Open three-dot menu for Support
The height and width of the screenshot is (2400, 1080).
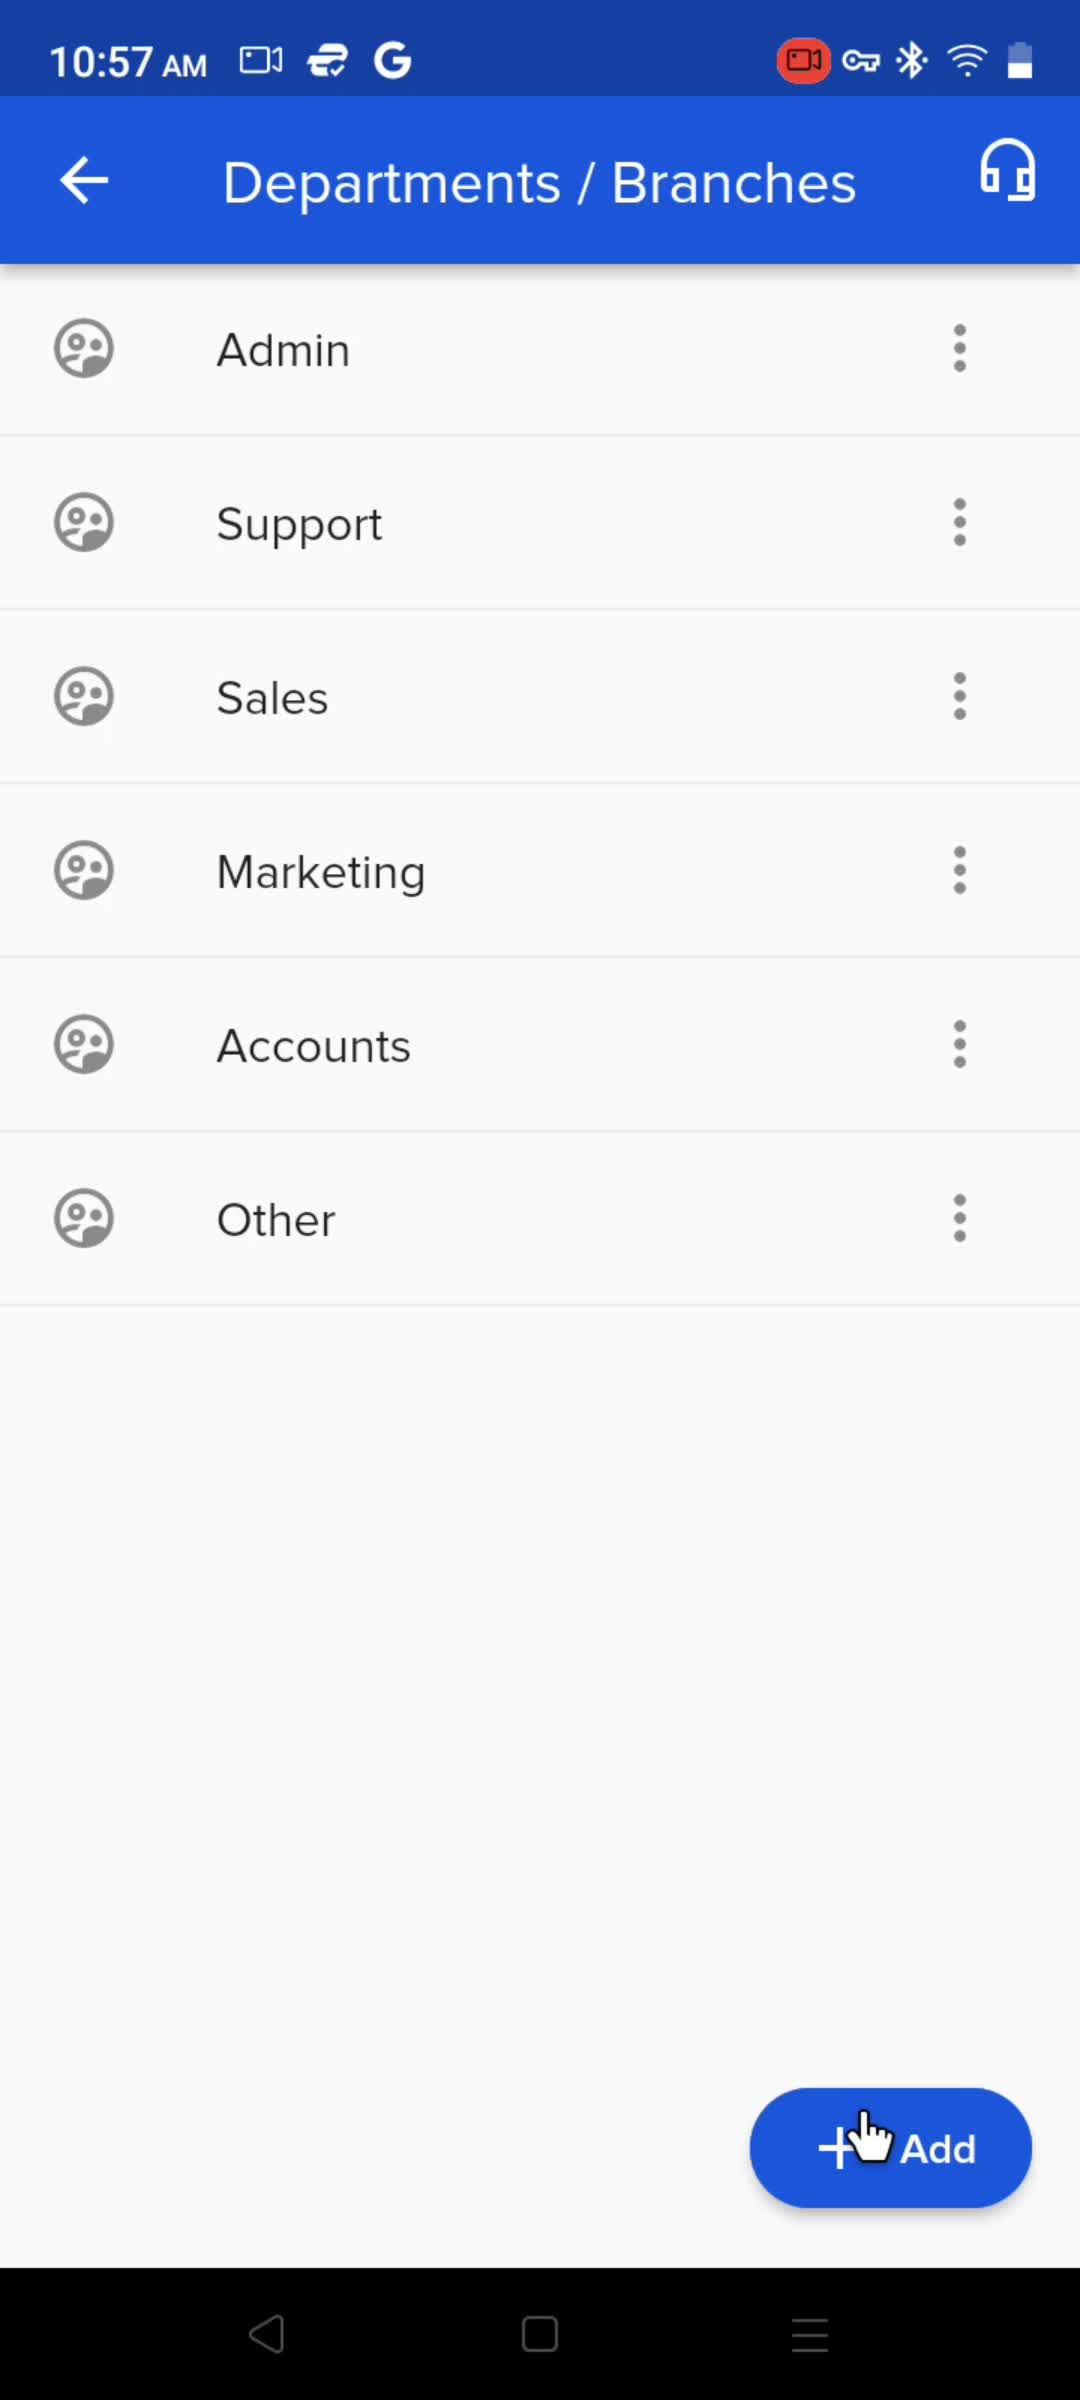pos(960,523)
